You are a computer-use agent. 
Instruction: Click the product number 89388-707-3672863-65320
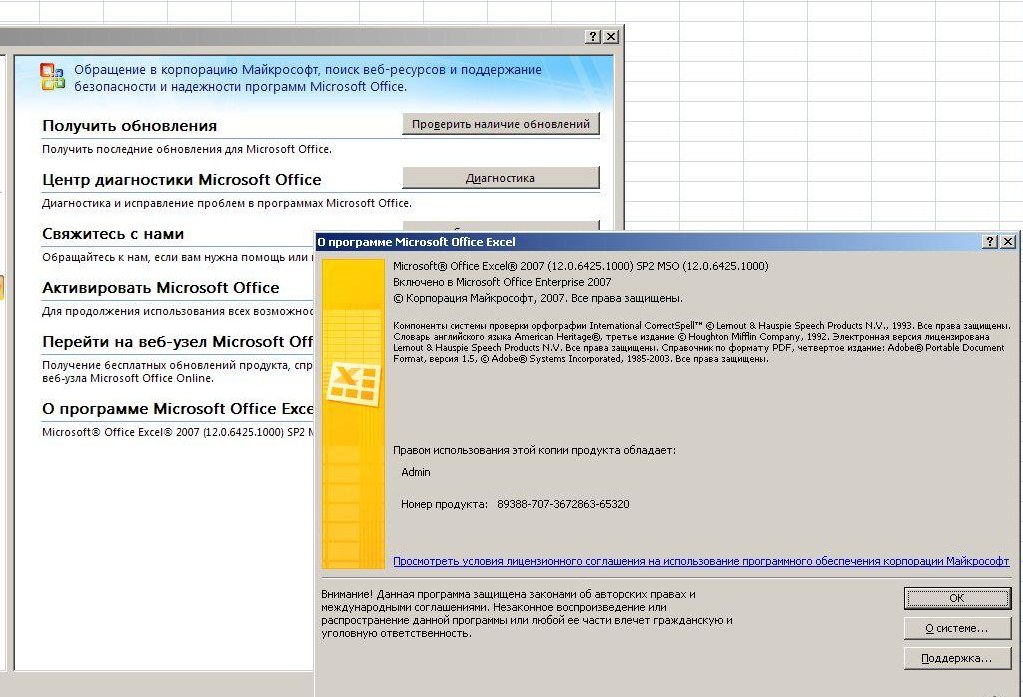[563, 504]
